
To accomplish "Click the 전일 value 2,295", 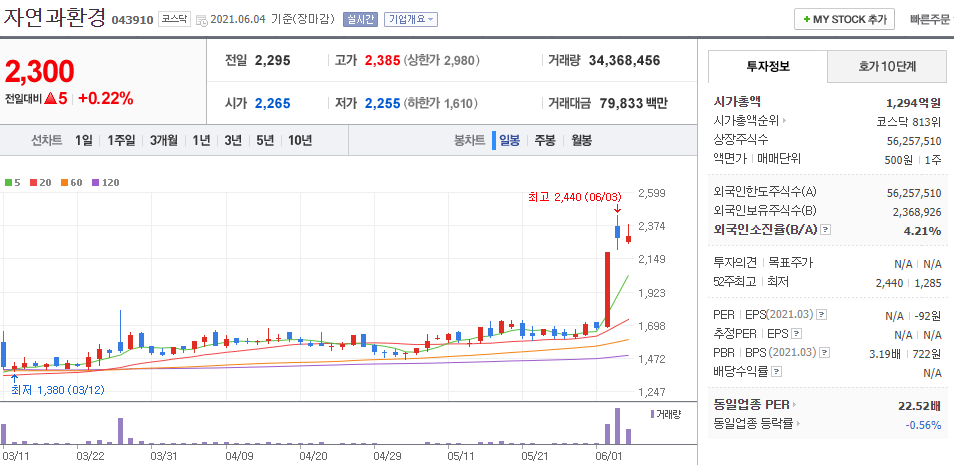I will [273, 60].
